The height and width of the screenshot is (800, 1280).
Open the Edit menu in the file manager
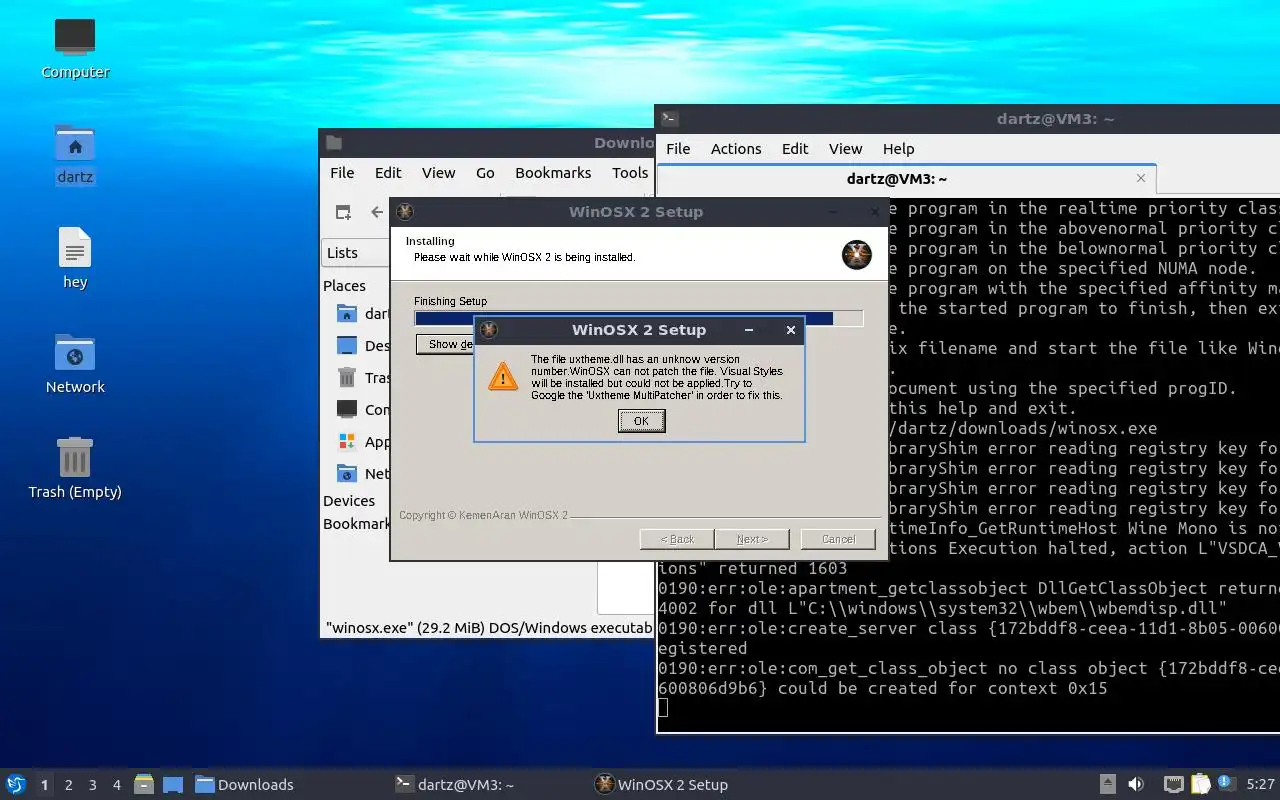388,173
